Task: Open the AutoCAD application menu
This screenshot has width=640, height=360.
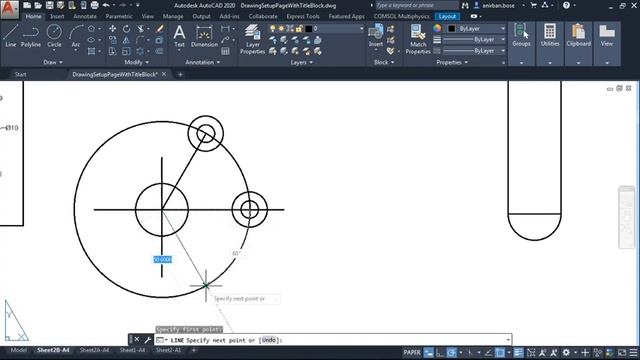Action: [x=9, y=9]
